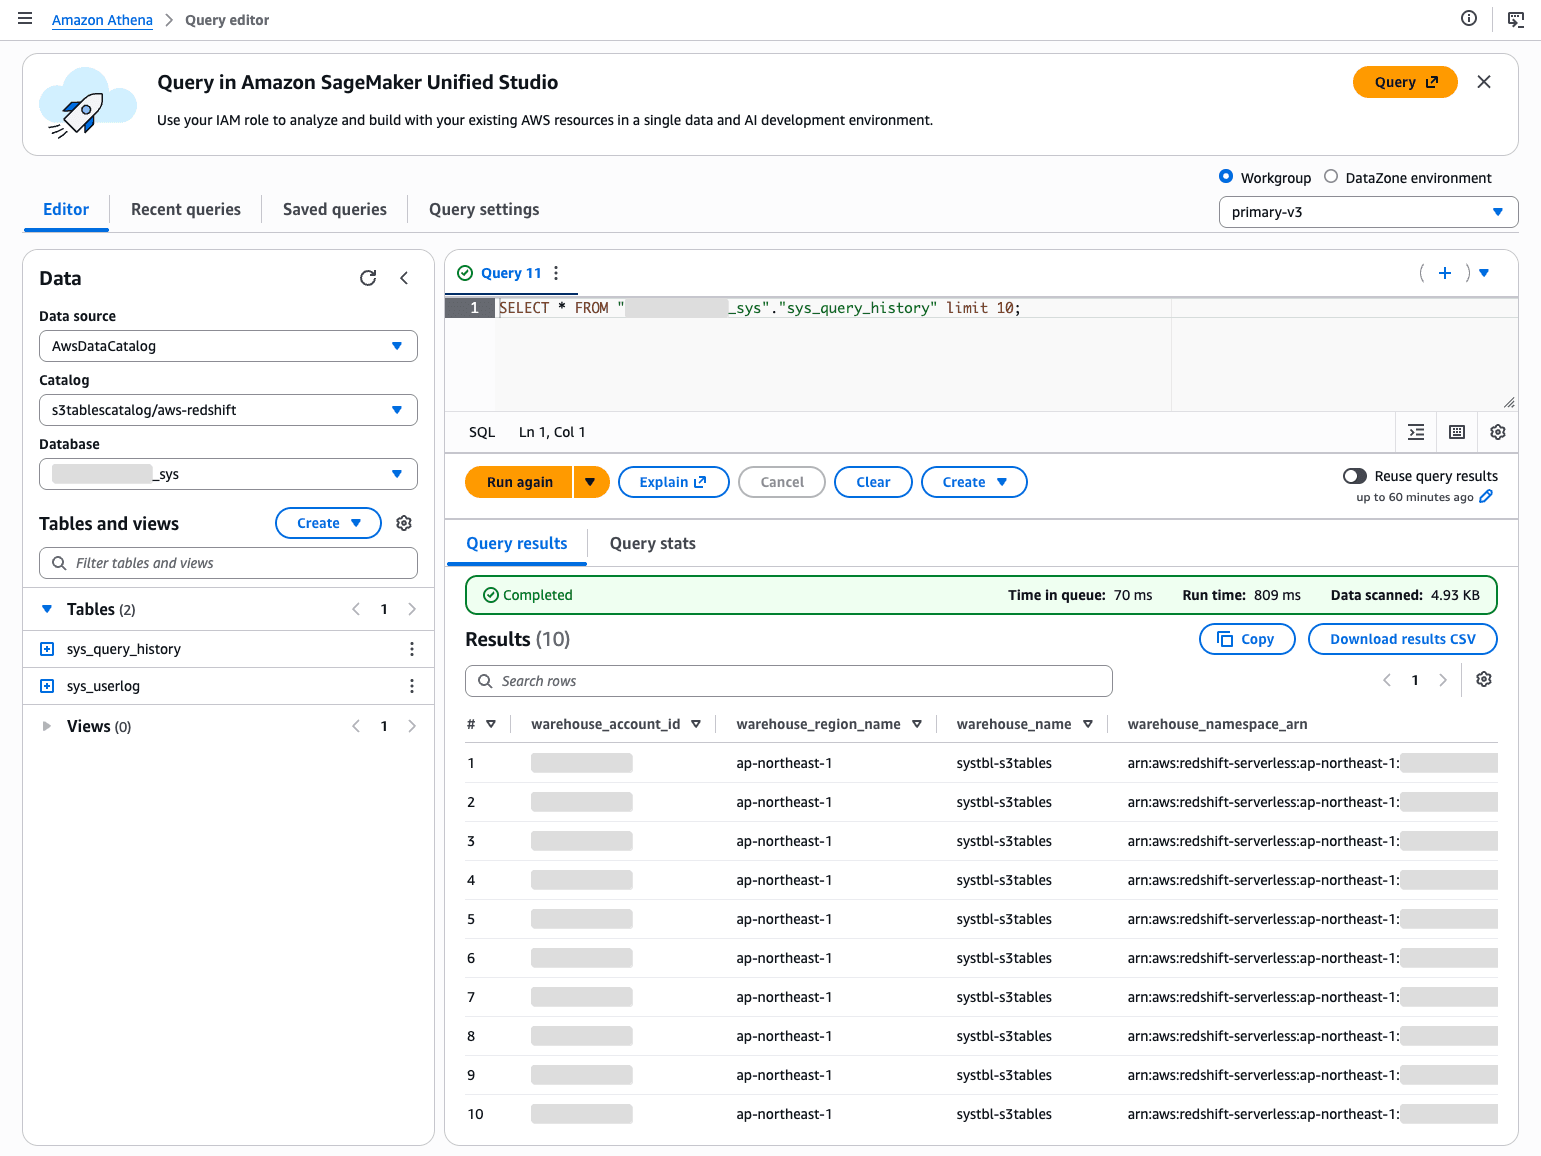Screen dimensions: 1541x1156
Task: Open Query 11 tab options menu
Action: [556, 273]
